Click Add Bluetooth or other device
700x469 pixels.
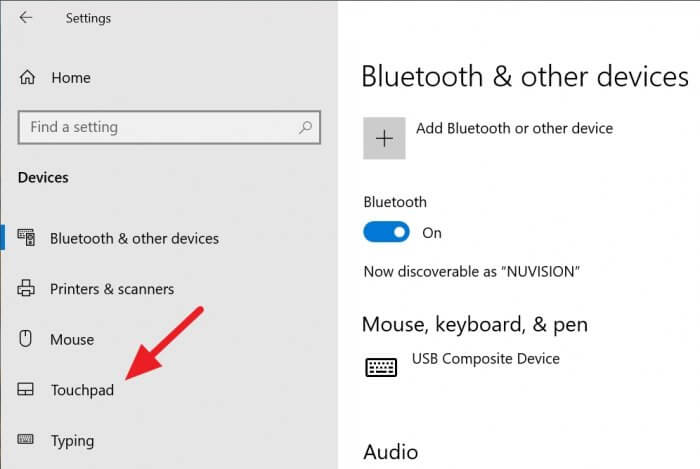514,129
